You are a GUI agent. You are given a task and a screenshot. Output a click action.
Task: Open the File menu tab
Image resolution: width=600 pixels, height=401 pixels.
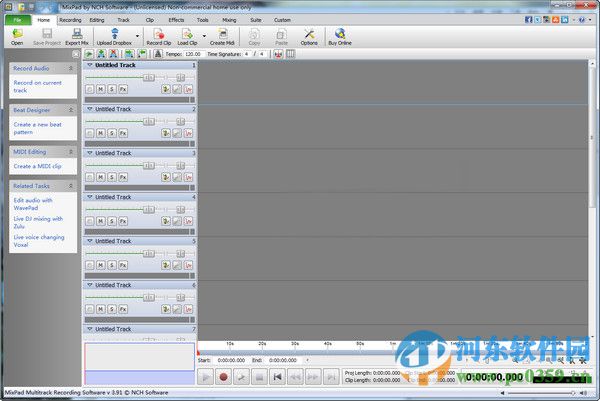click(18, 20)
